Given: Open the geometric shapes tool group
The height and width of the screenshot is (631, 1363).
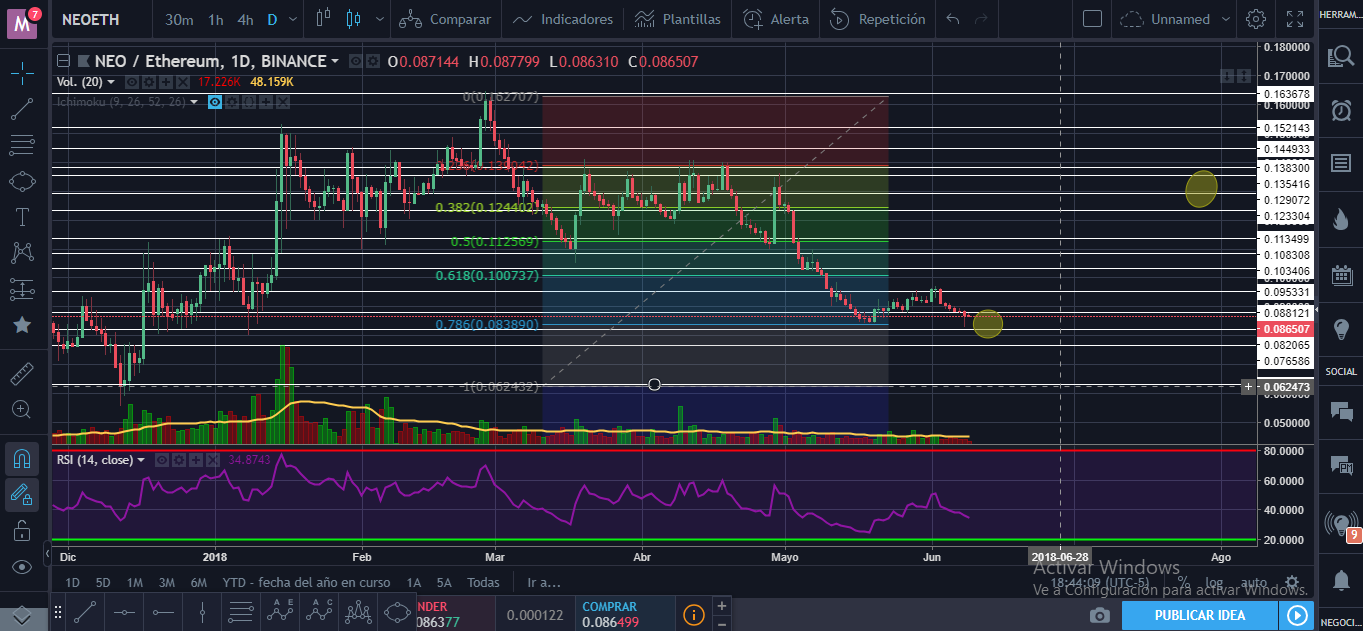Looking at the screenshot, I should tap(22, 181).
